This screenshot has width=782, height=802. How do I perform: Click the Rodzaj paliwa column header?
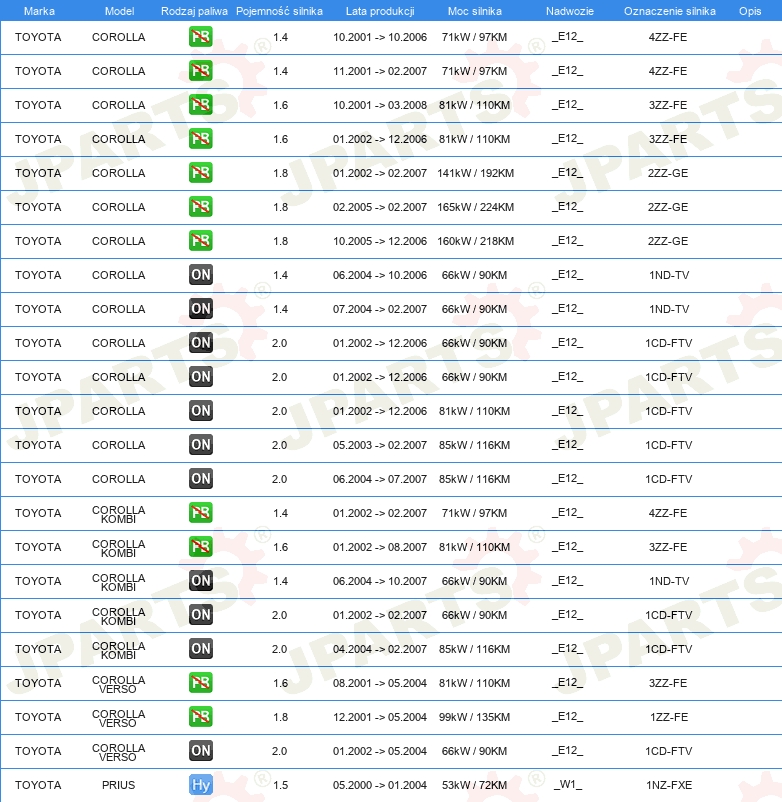pos(194,11)
